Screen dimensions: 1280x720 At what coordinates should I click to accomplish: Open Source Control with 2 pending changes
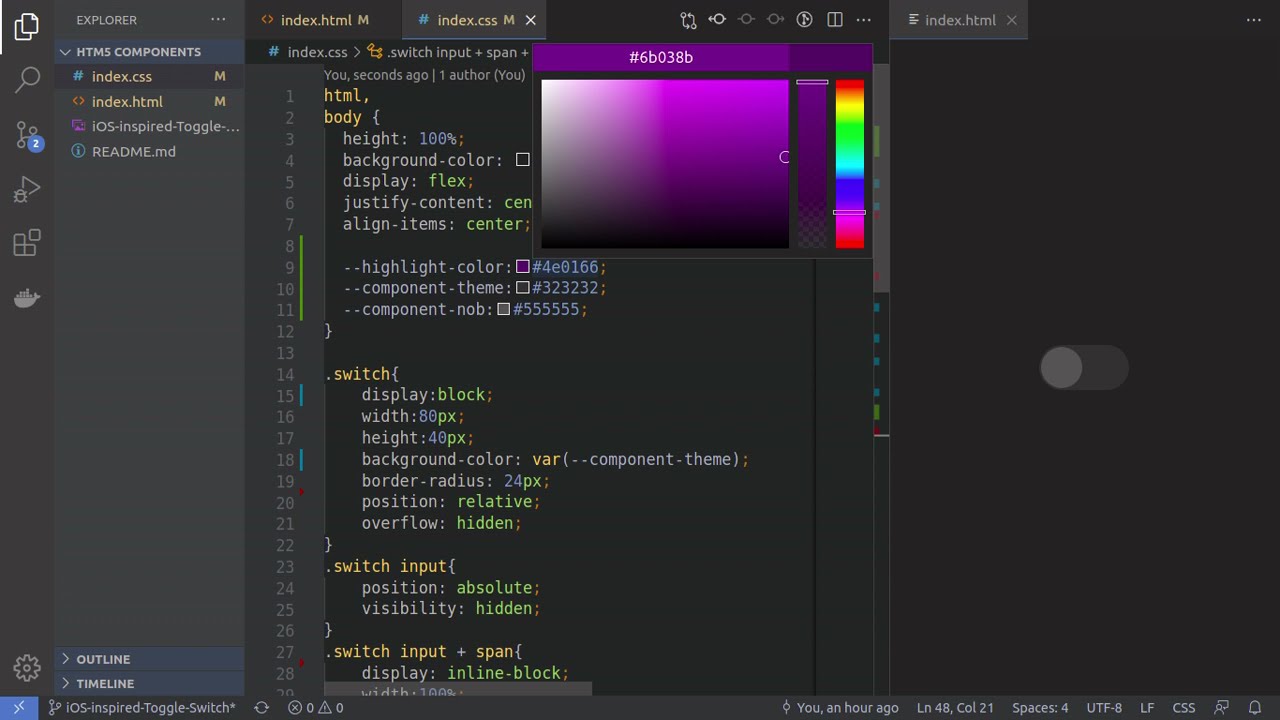point(27,135)
